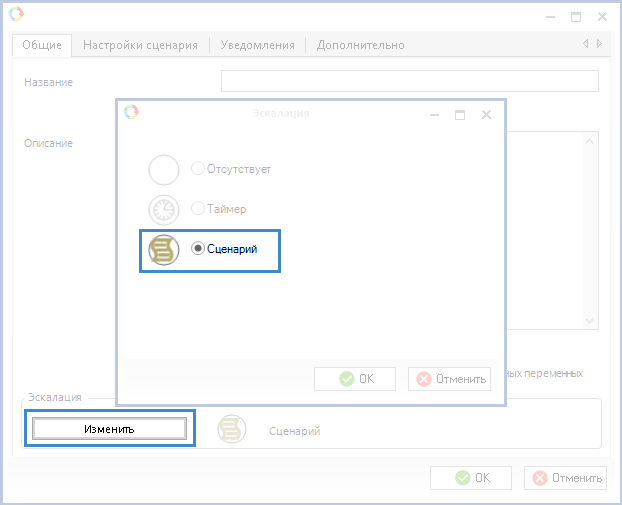Click the scroll icon in main window Эскалация group
622x505 pixels.
[x=232, y=429]
